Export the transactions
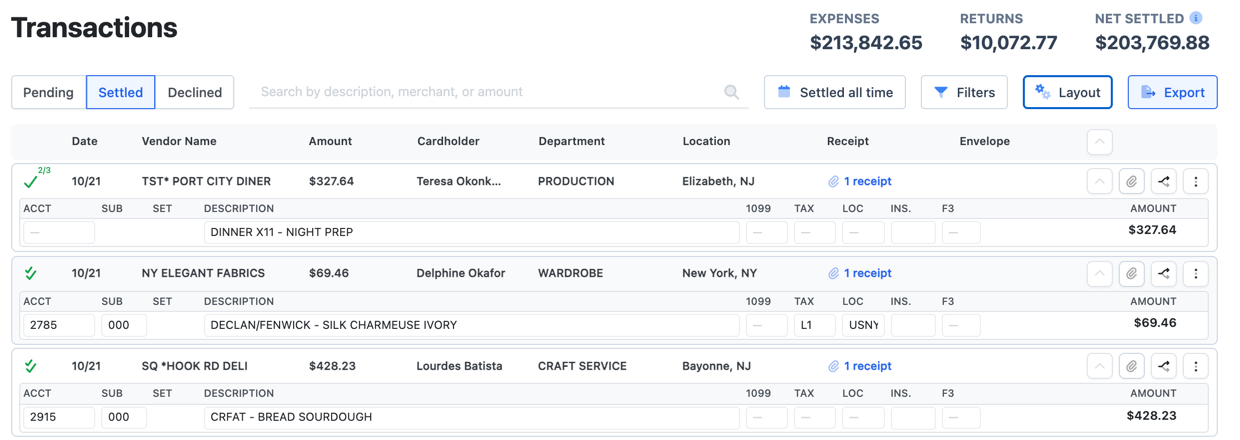 (1172, 92)
